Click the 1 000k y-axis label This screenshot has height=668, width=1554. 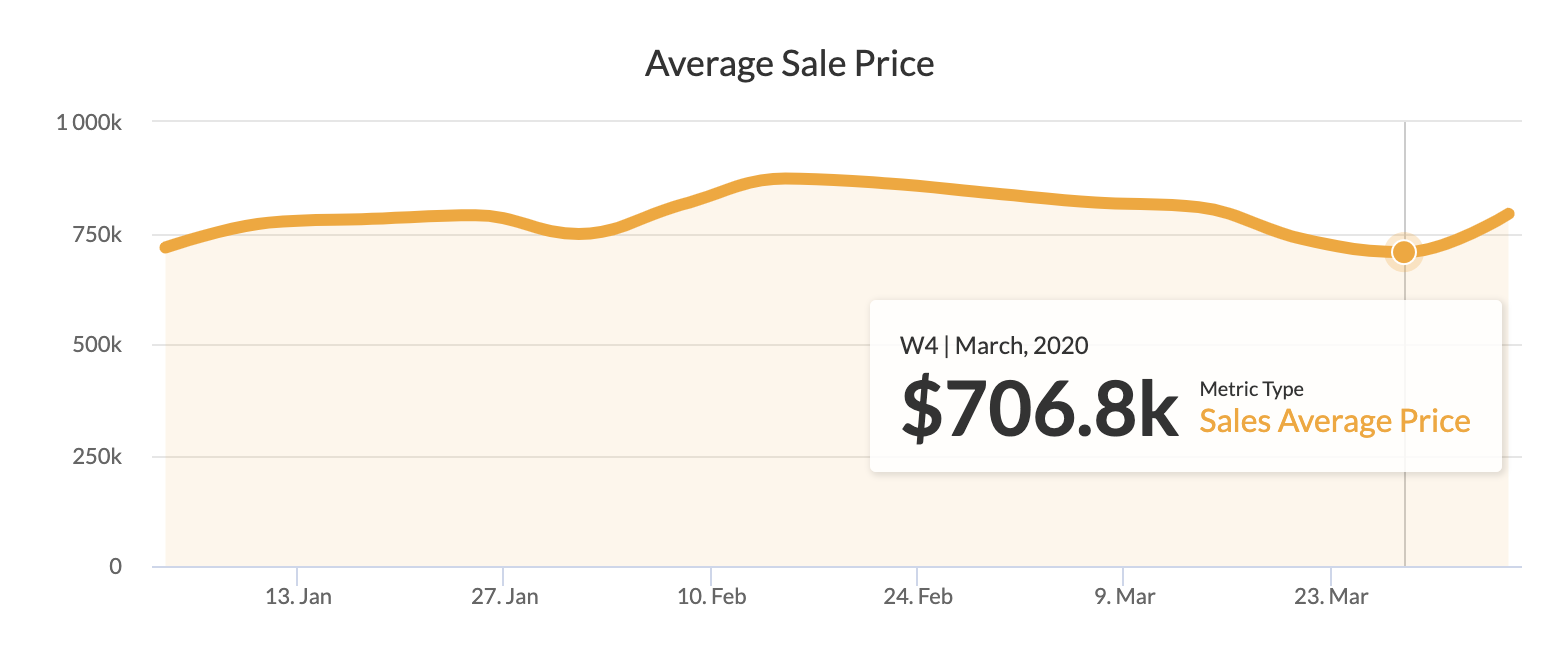coord(89,123)
